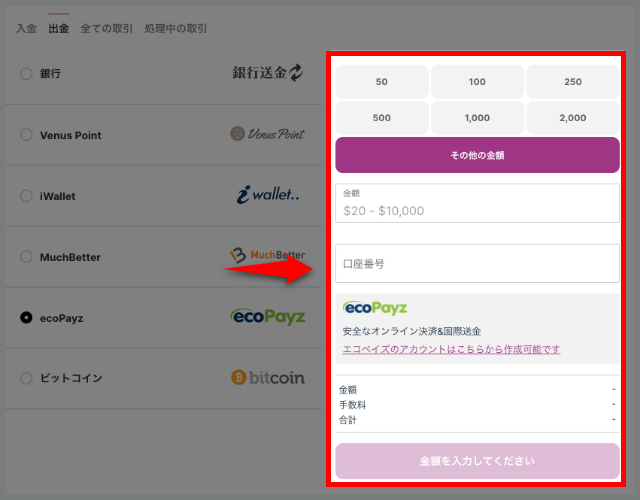Click the ecoPayz logo in payment list
Screen dimensions: 640x500
click(267, 317)
